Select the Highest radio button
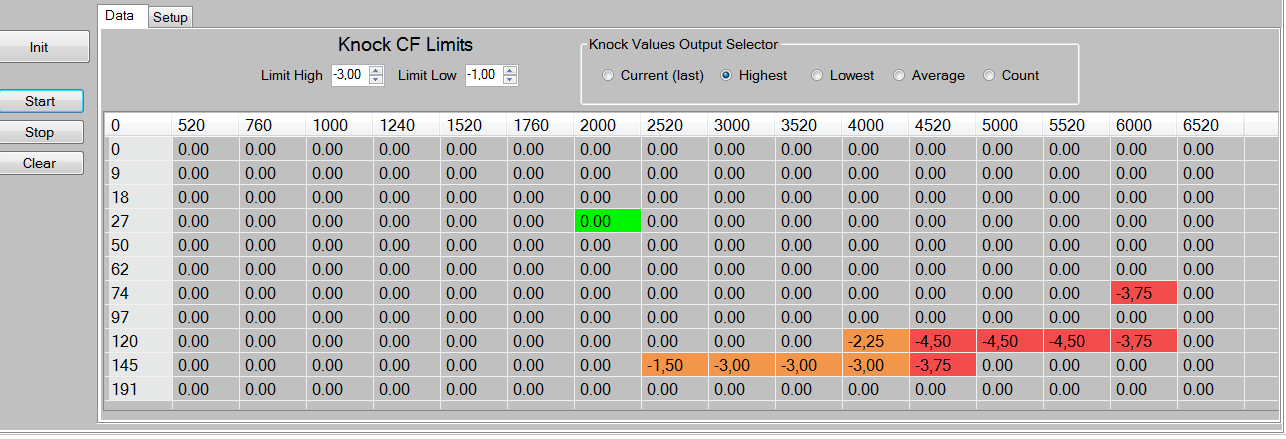The height and width of the screenshot is (439, 1286). [754, 75]
